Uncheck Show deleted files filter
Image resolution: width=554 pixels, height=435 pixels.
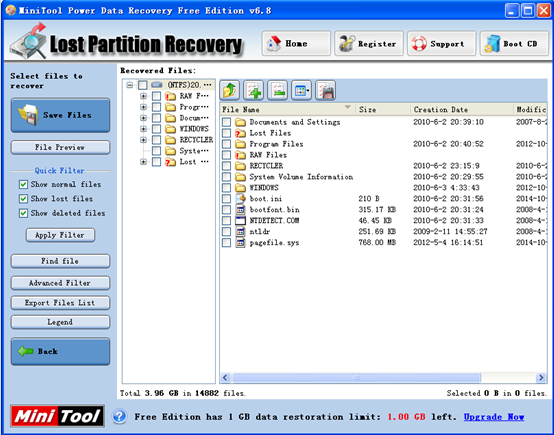click(23, 213)
